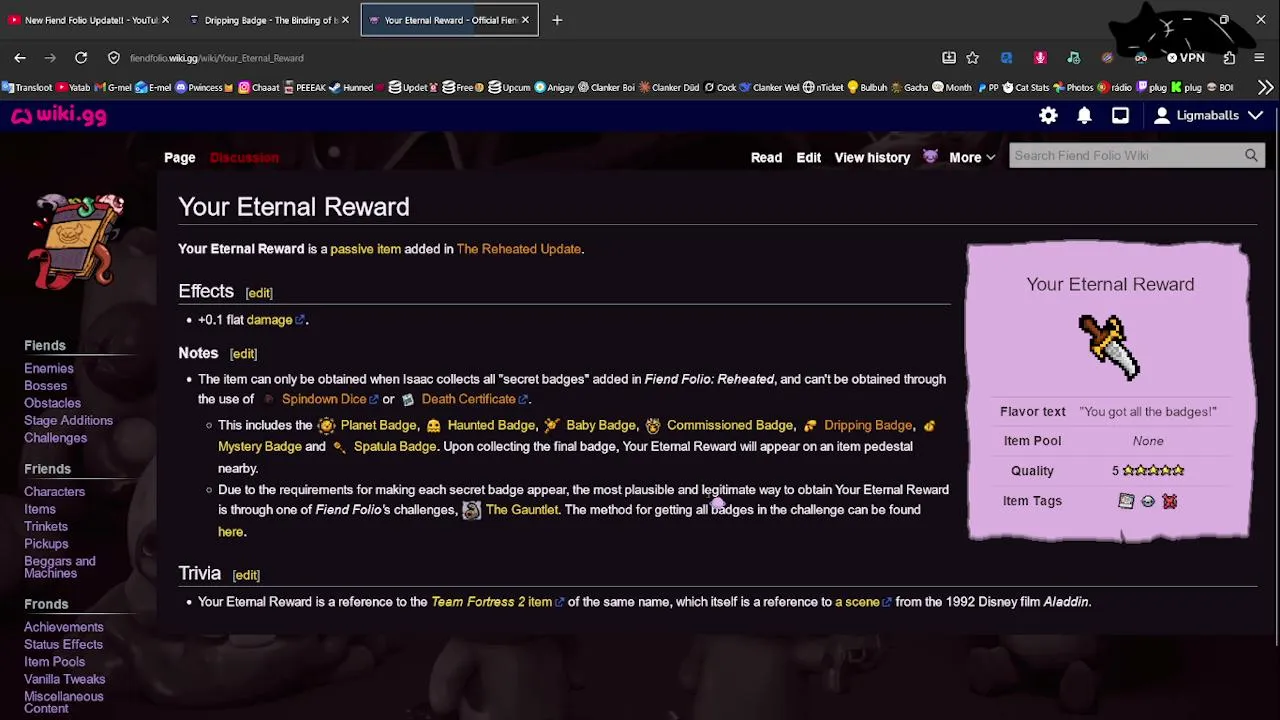Open the notifications bell
The height and width of the screenshot is (720, 1280).
pyautogui.click(x=1084, y=116)
